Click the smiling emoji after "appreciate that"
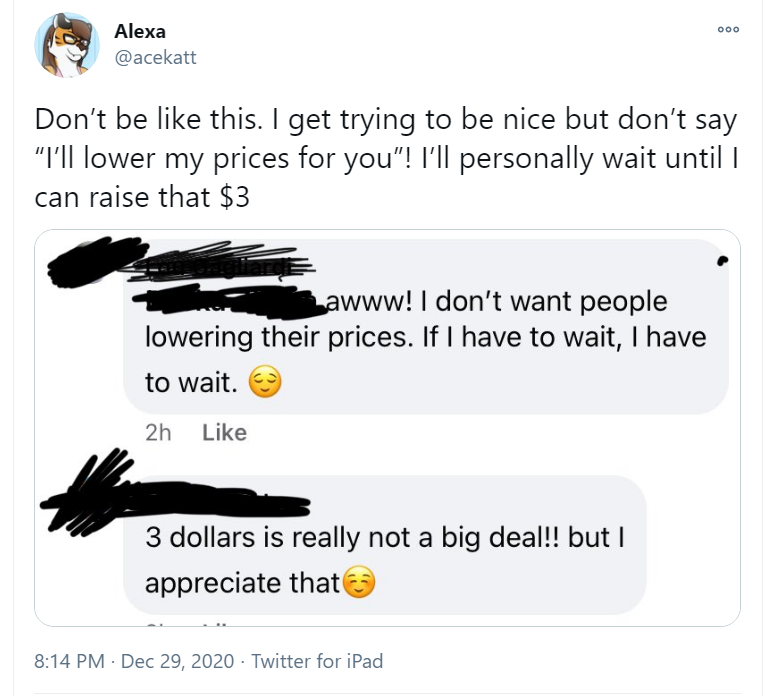This screenshot has height=696, width=772. point(359,582)
